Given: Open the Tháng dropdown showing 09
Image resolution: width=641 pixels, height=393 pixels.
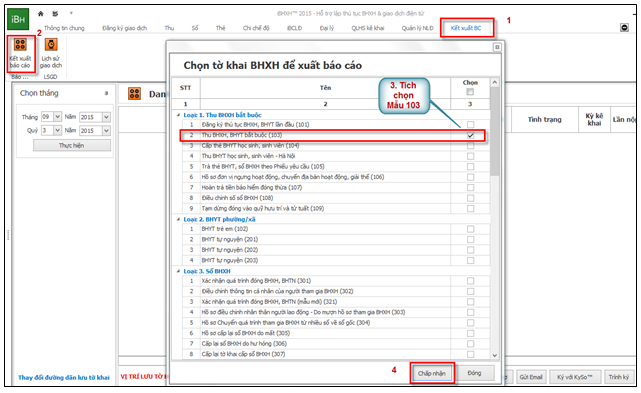Looking at the screenshot, I should (58, 117).
